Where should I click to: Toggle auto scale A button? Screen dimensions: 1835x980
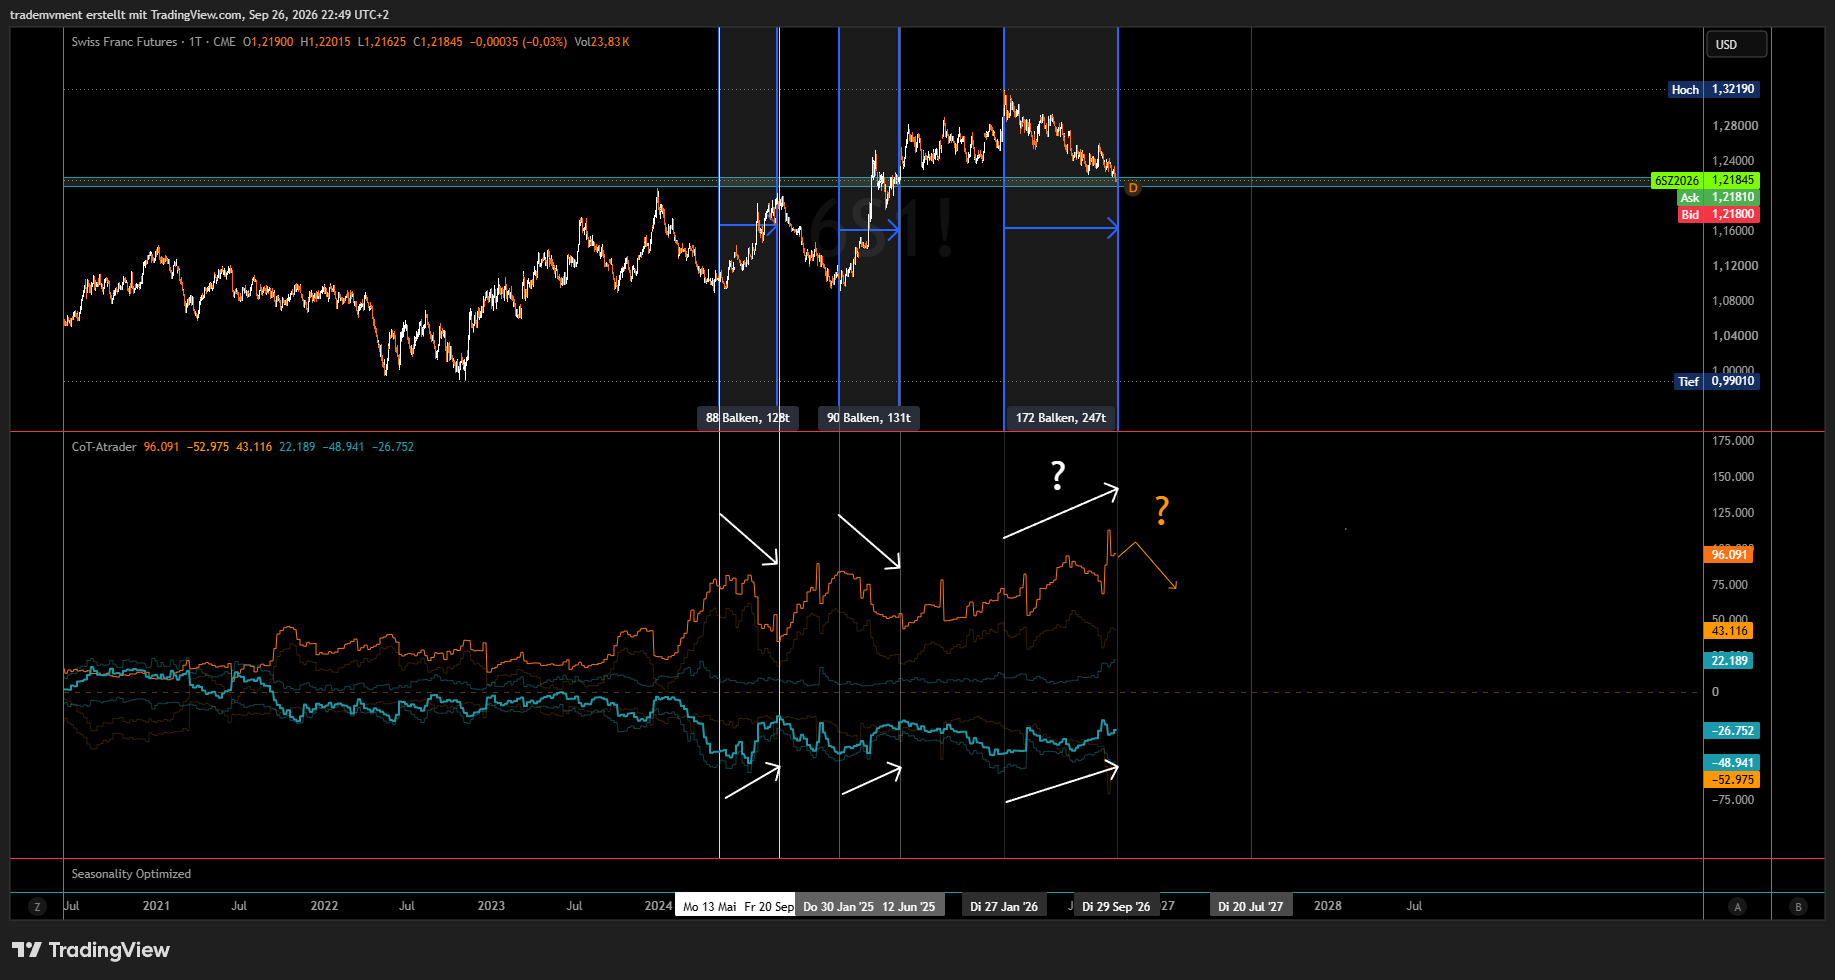coord(1737,907)
